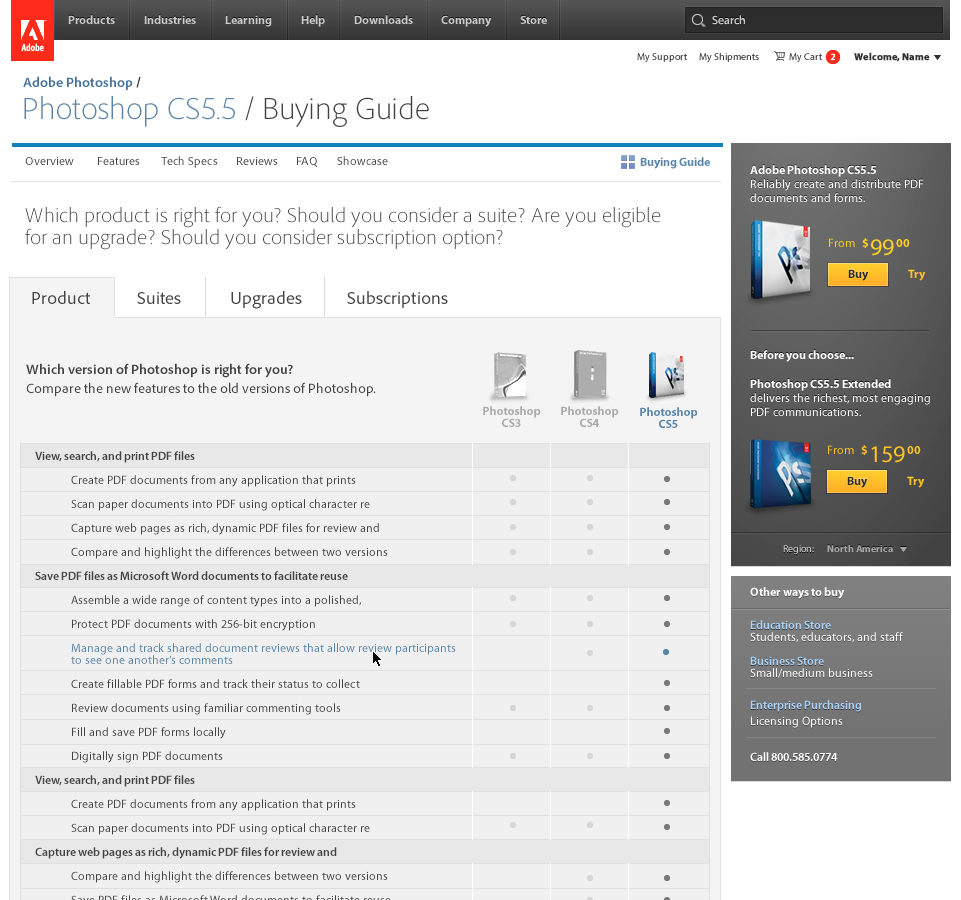Switch to the Upgrades tab

coord(266,298)
